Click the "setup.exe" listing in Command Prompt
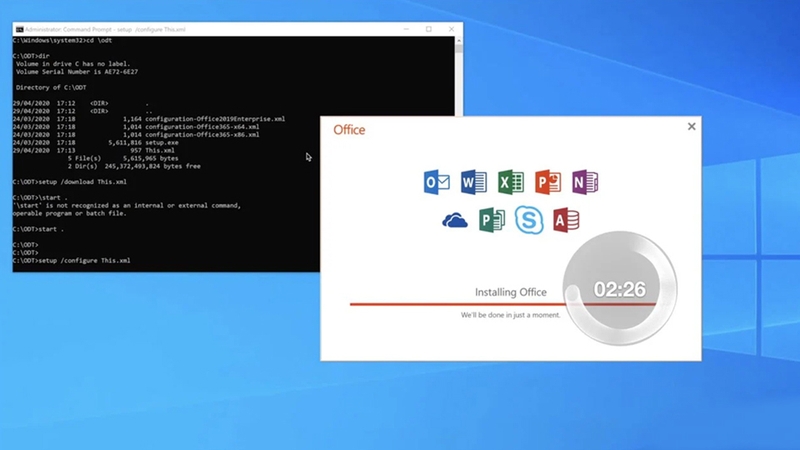 click(162, 143)
